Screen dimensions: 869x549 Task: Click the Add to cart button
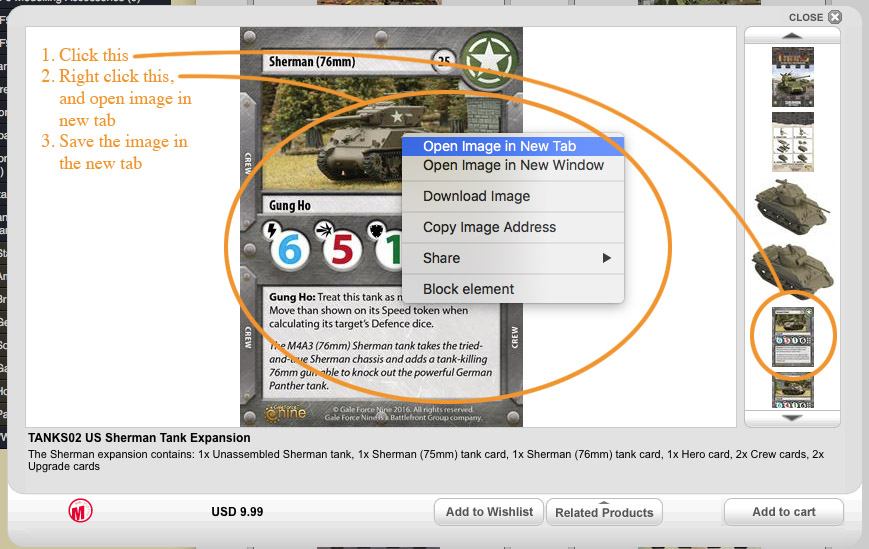coord(784,512)
